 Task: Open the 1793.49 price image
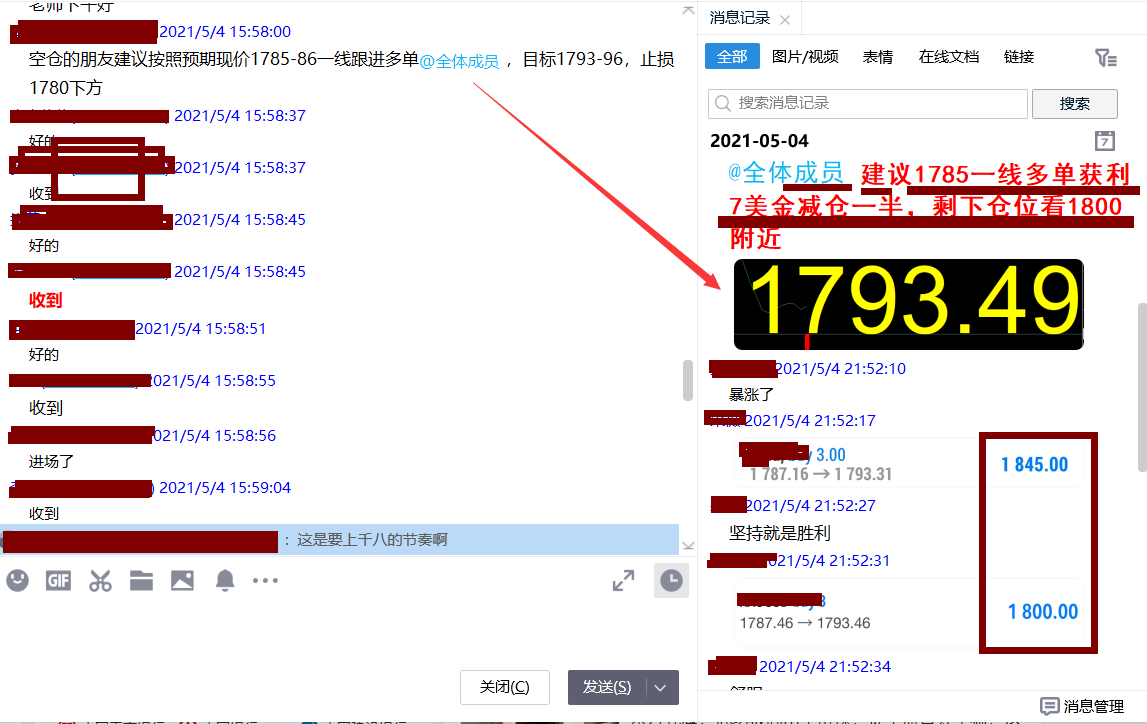(909, 304)
